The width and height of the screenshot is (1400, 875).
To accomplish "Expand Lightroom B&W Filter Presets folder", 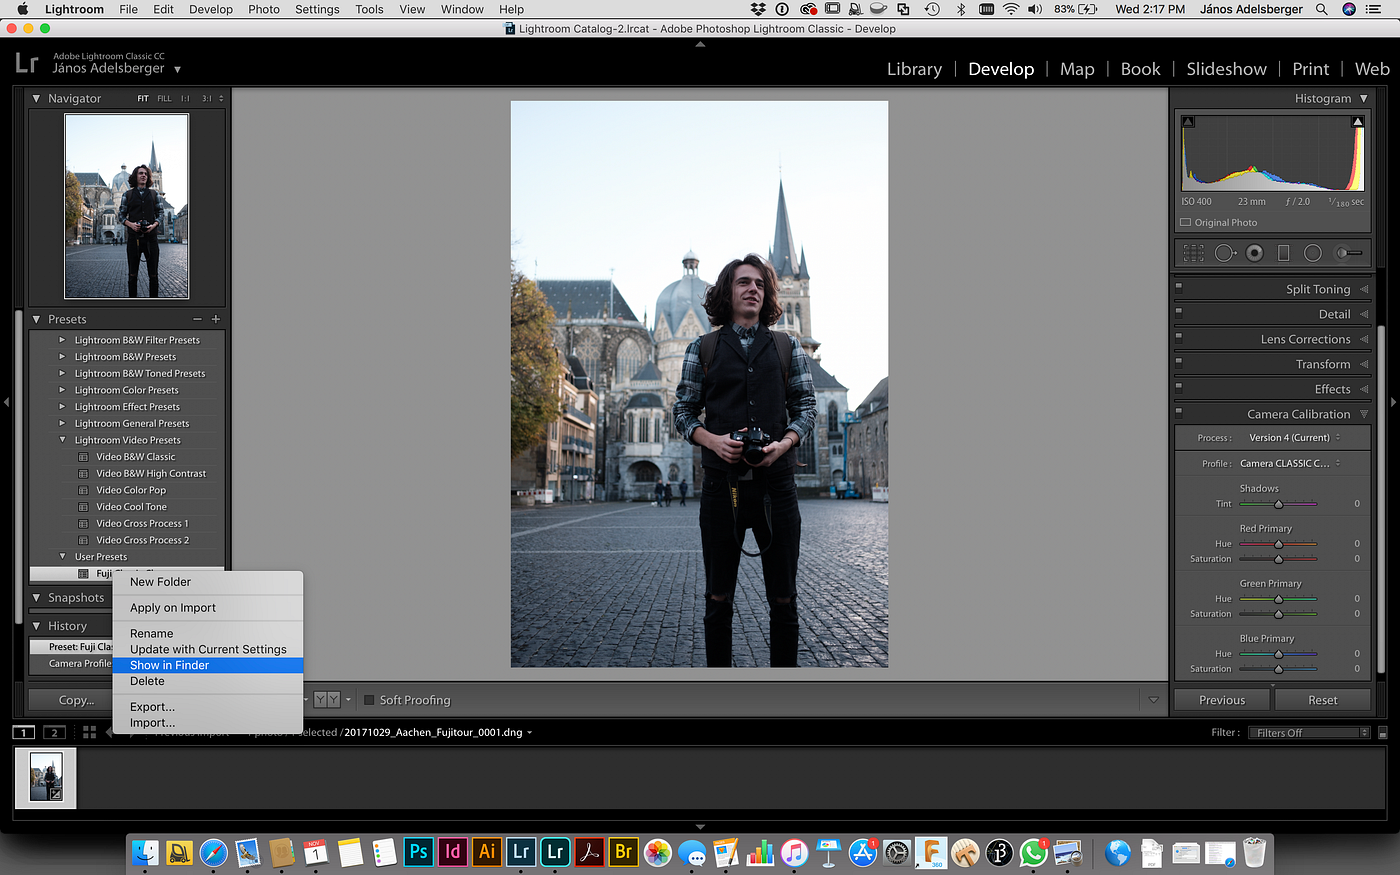I will coord(62,340).
